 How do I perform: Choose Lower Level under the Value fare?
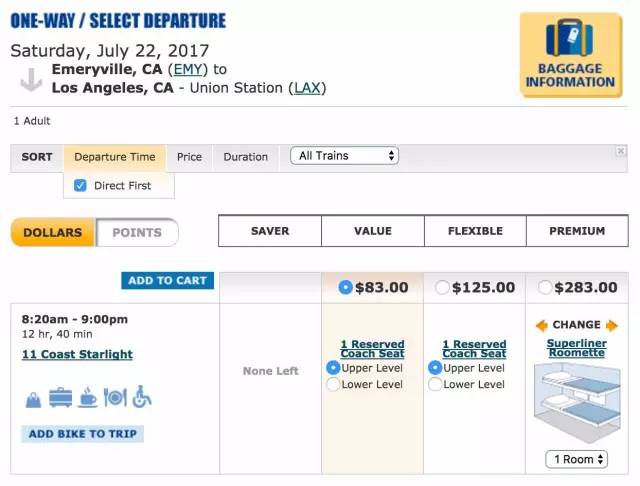333,384
